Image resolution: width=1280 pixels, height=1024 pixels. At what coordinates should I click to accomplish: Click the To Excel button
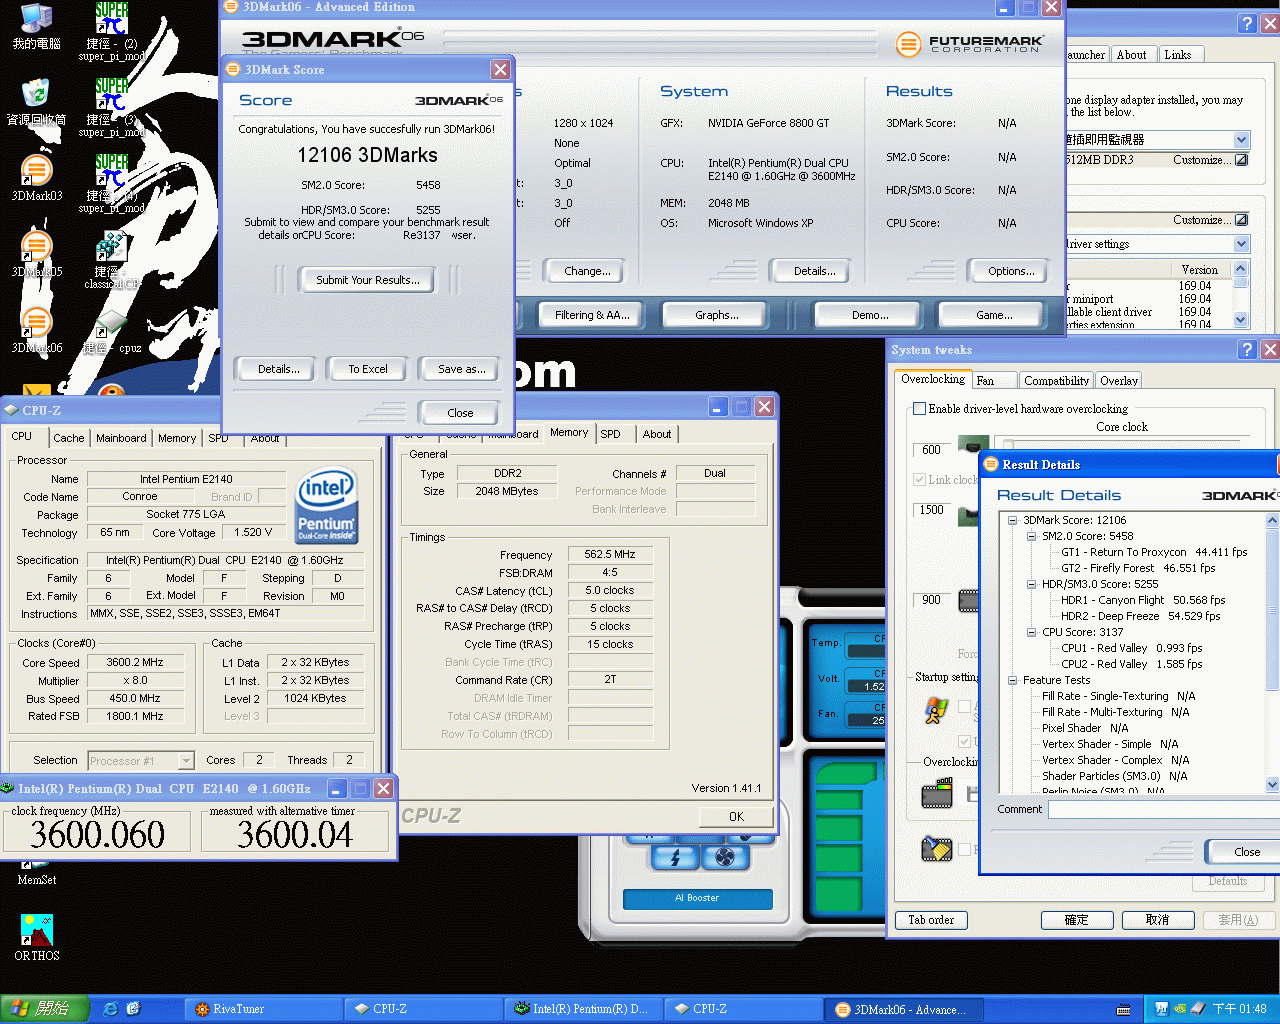click(368, 369)
